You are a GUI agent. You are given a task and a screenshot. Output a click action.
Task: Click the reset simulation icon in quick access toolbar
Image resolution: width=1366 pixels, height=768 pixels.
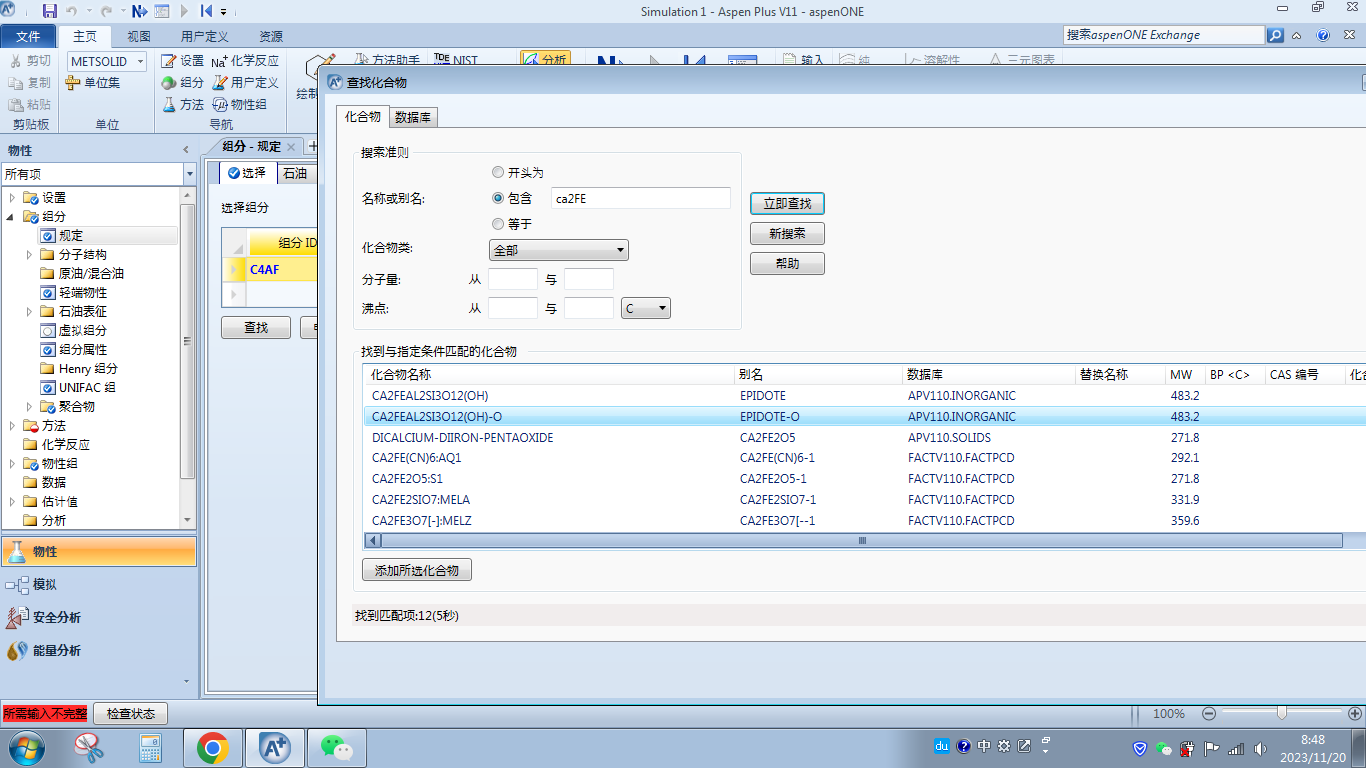[x=205, y=11]
